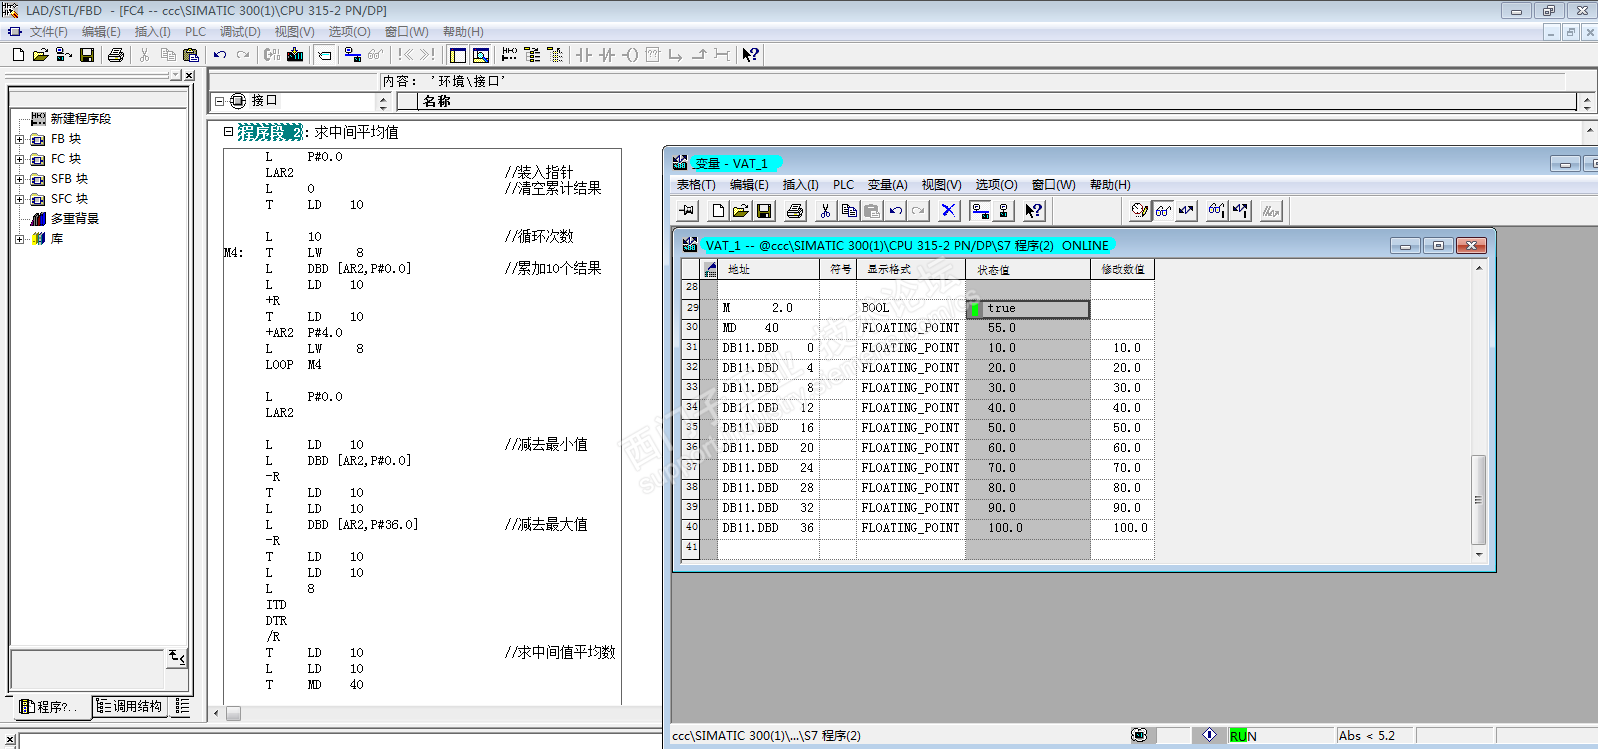Screen dimensions: 1598x749
Task: Expand the FC 块 tree node
Action: tap(19, 159)
